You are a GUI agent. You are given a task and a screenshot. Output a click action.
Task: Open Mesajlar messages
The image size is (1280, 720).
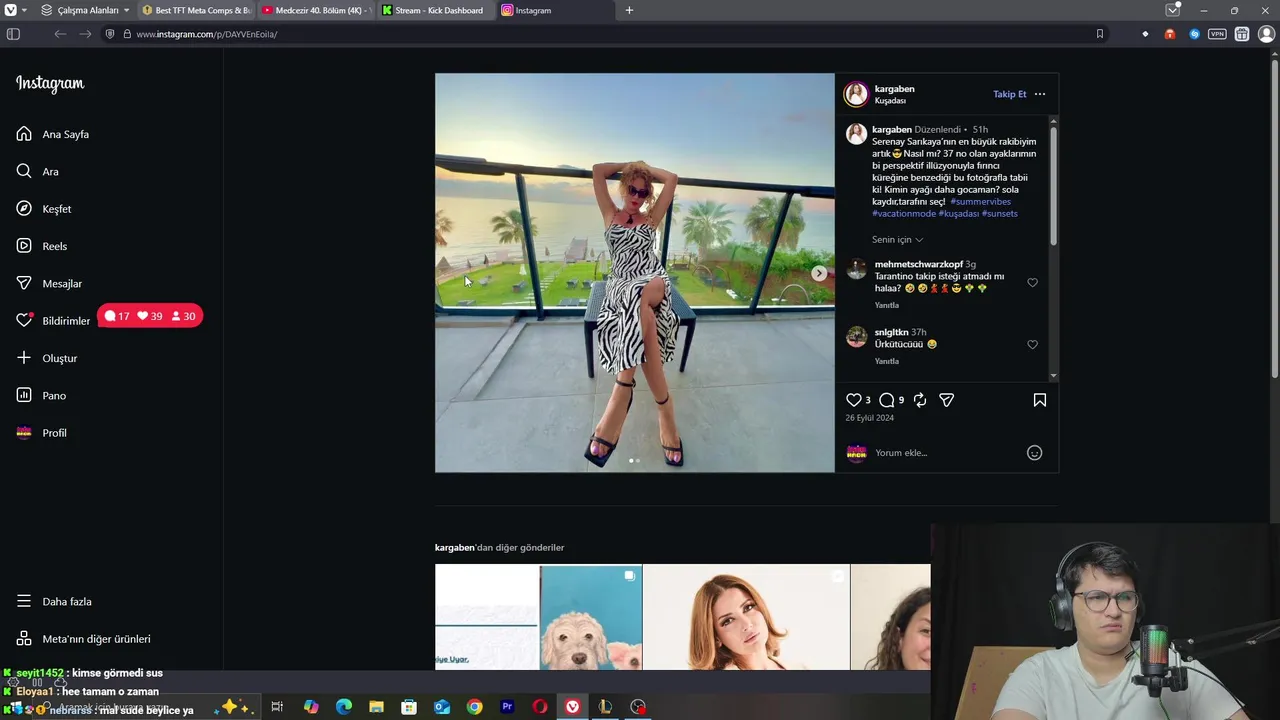[x=49, y=283]
